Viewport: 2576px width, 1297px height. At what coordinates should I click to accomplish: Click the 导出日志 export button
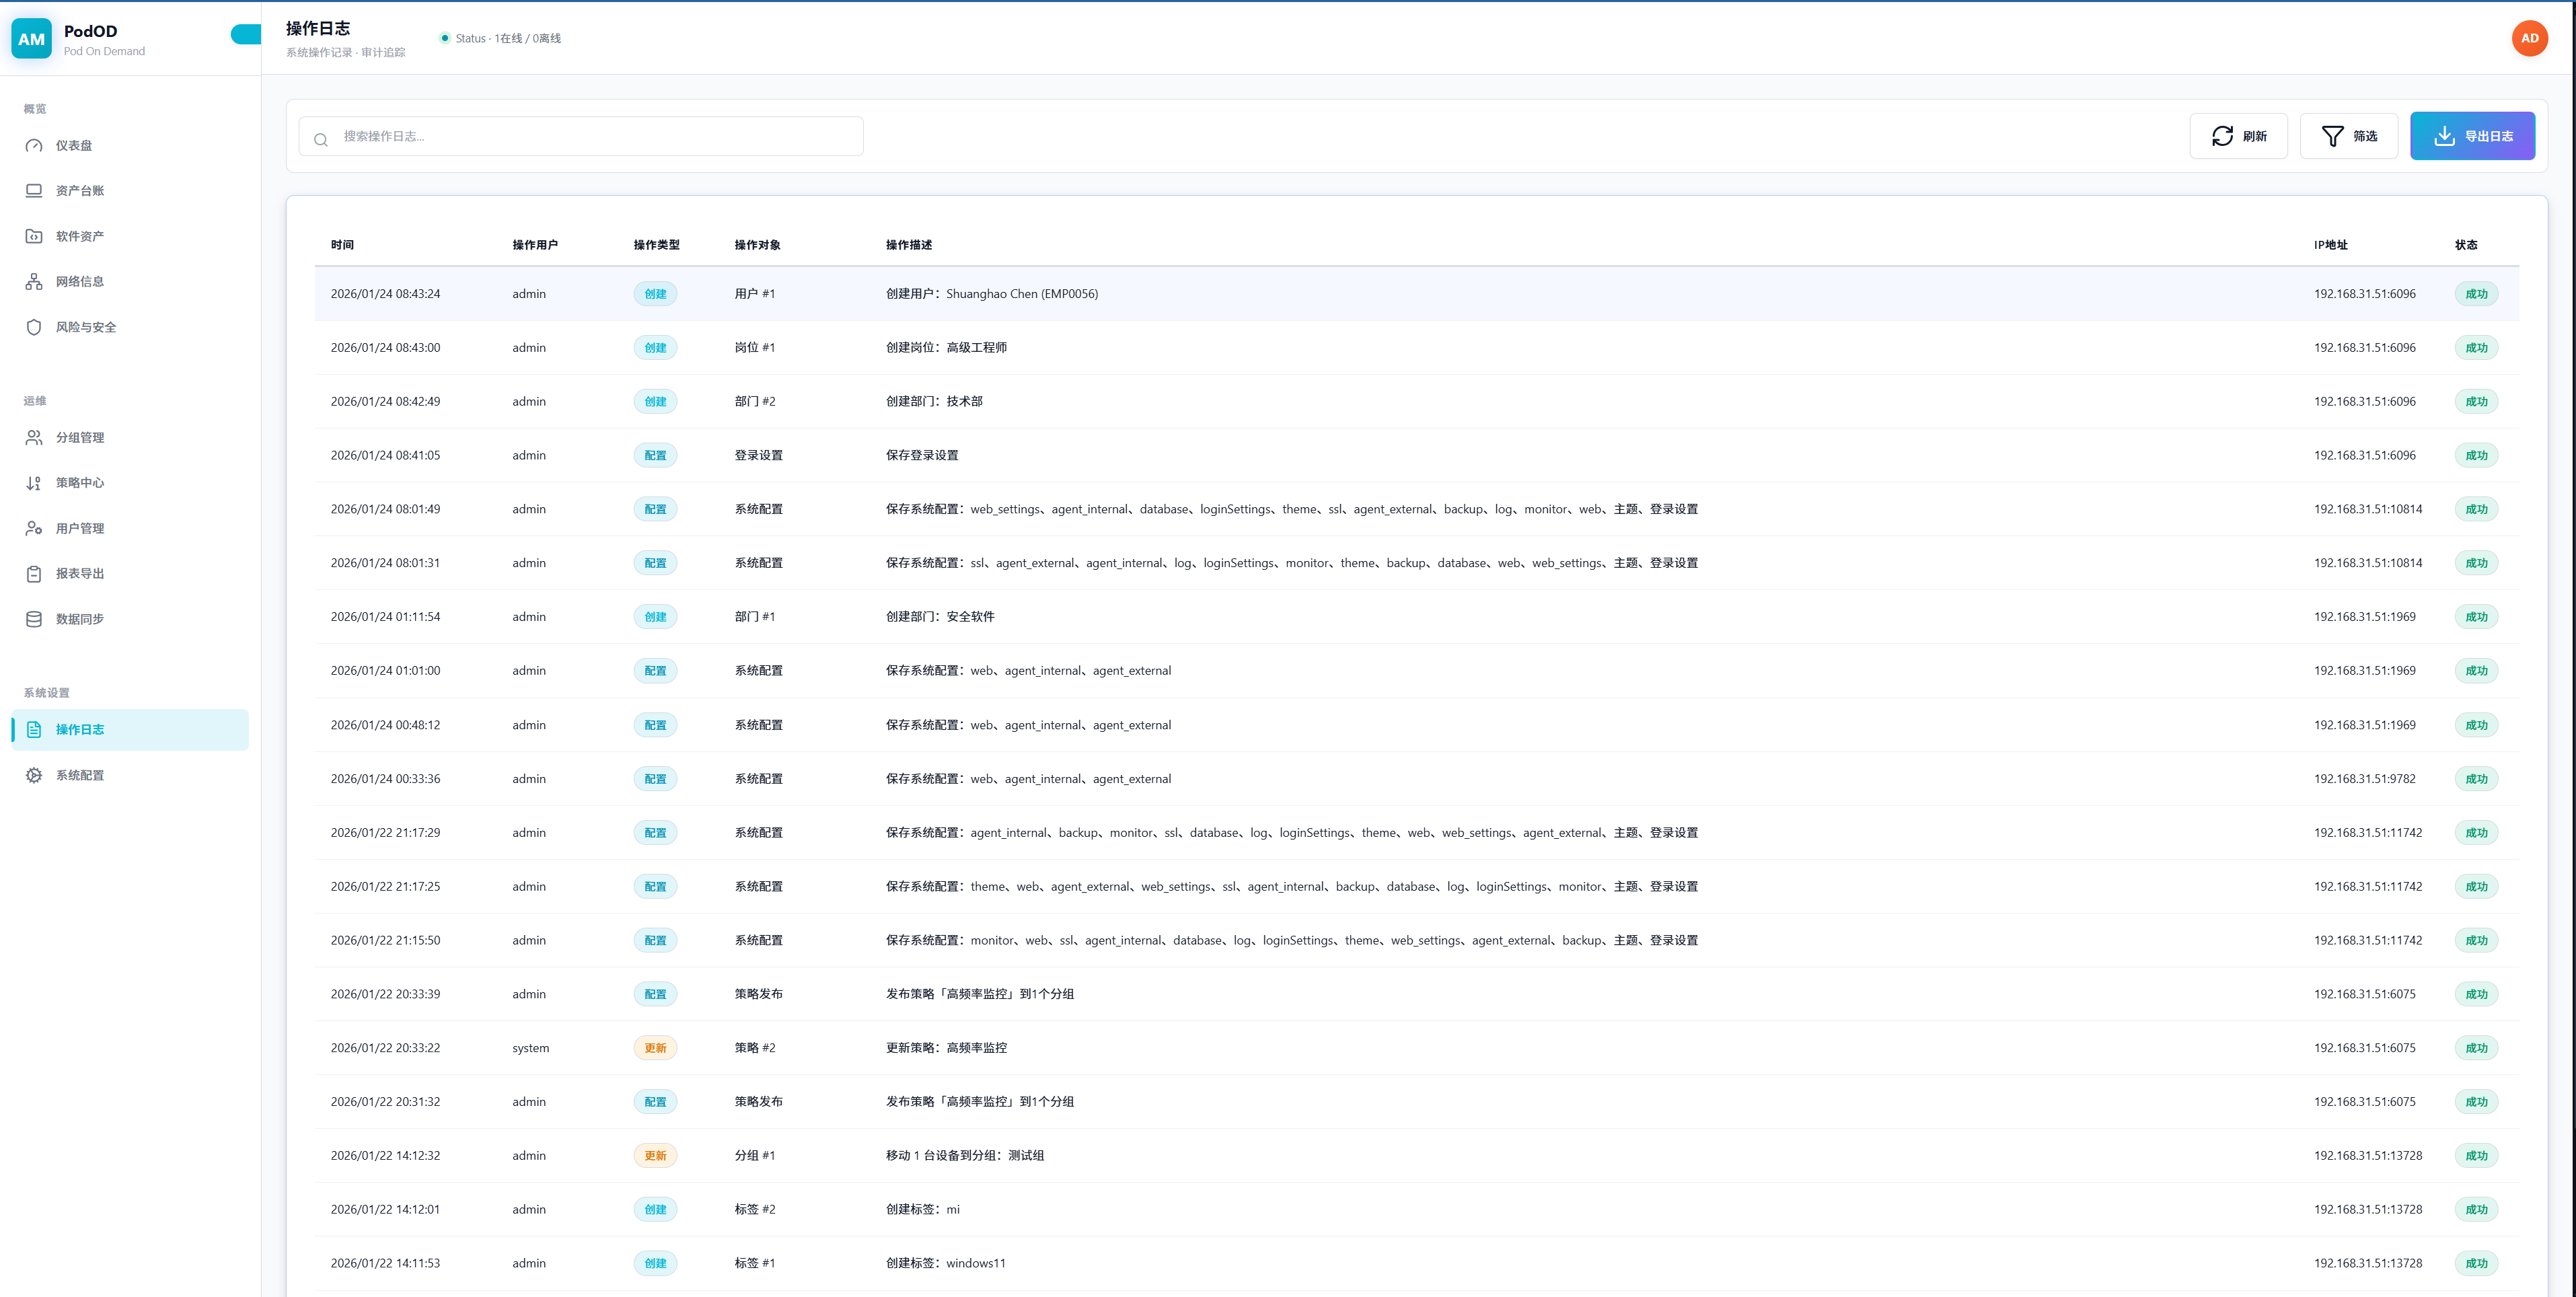2471,136
